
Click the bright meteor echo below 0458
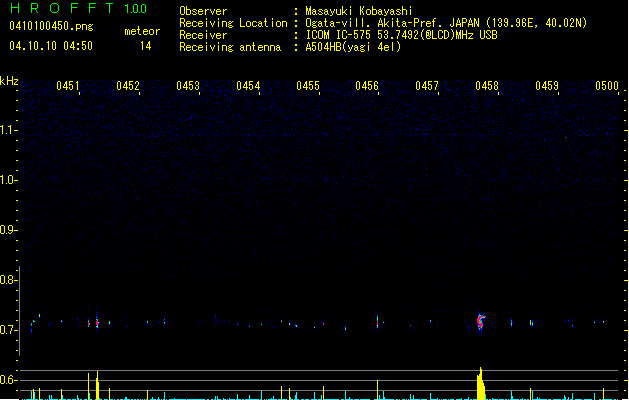[481, 321]
